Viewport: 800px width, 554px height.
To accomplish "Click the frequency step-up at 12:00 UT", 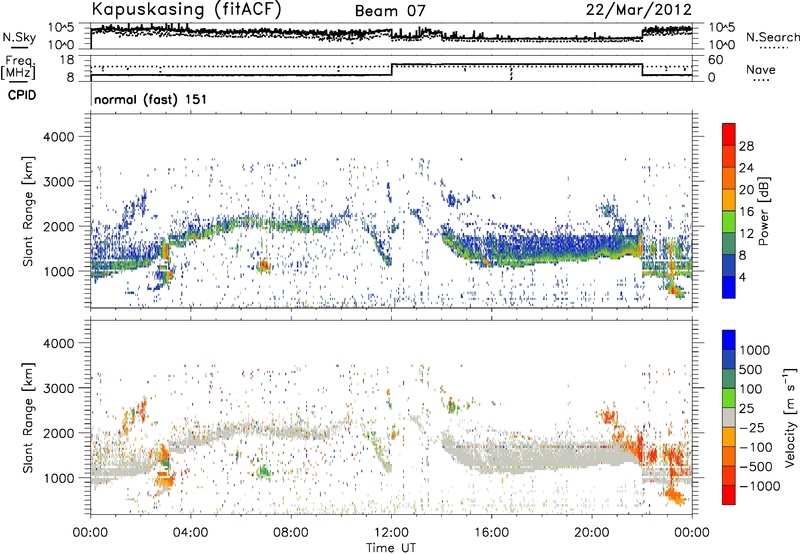I will (x=392, y=70).
